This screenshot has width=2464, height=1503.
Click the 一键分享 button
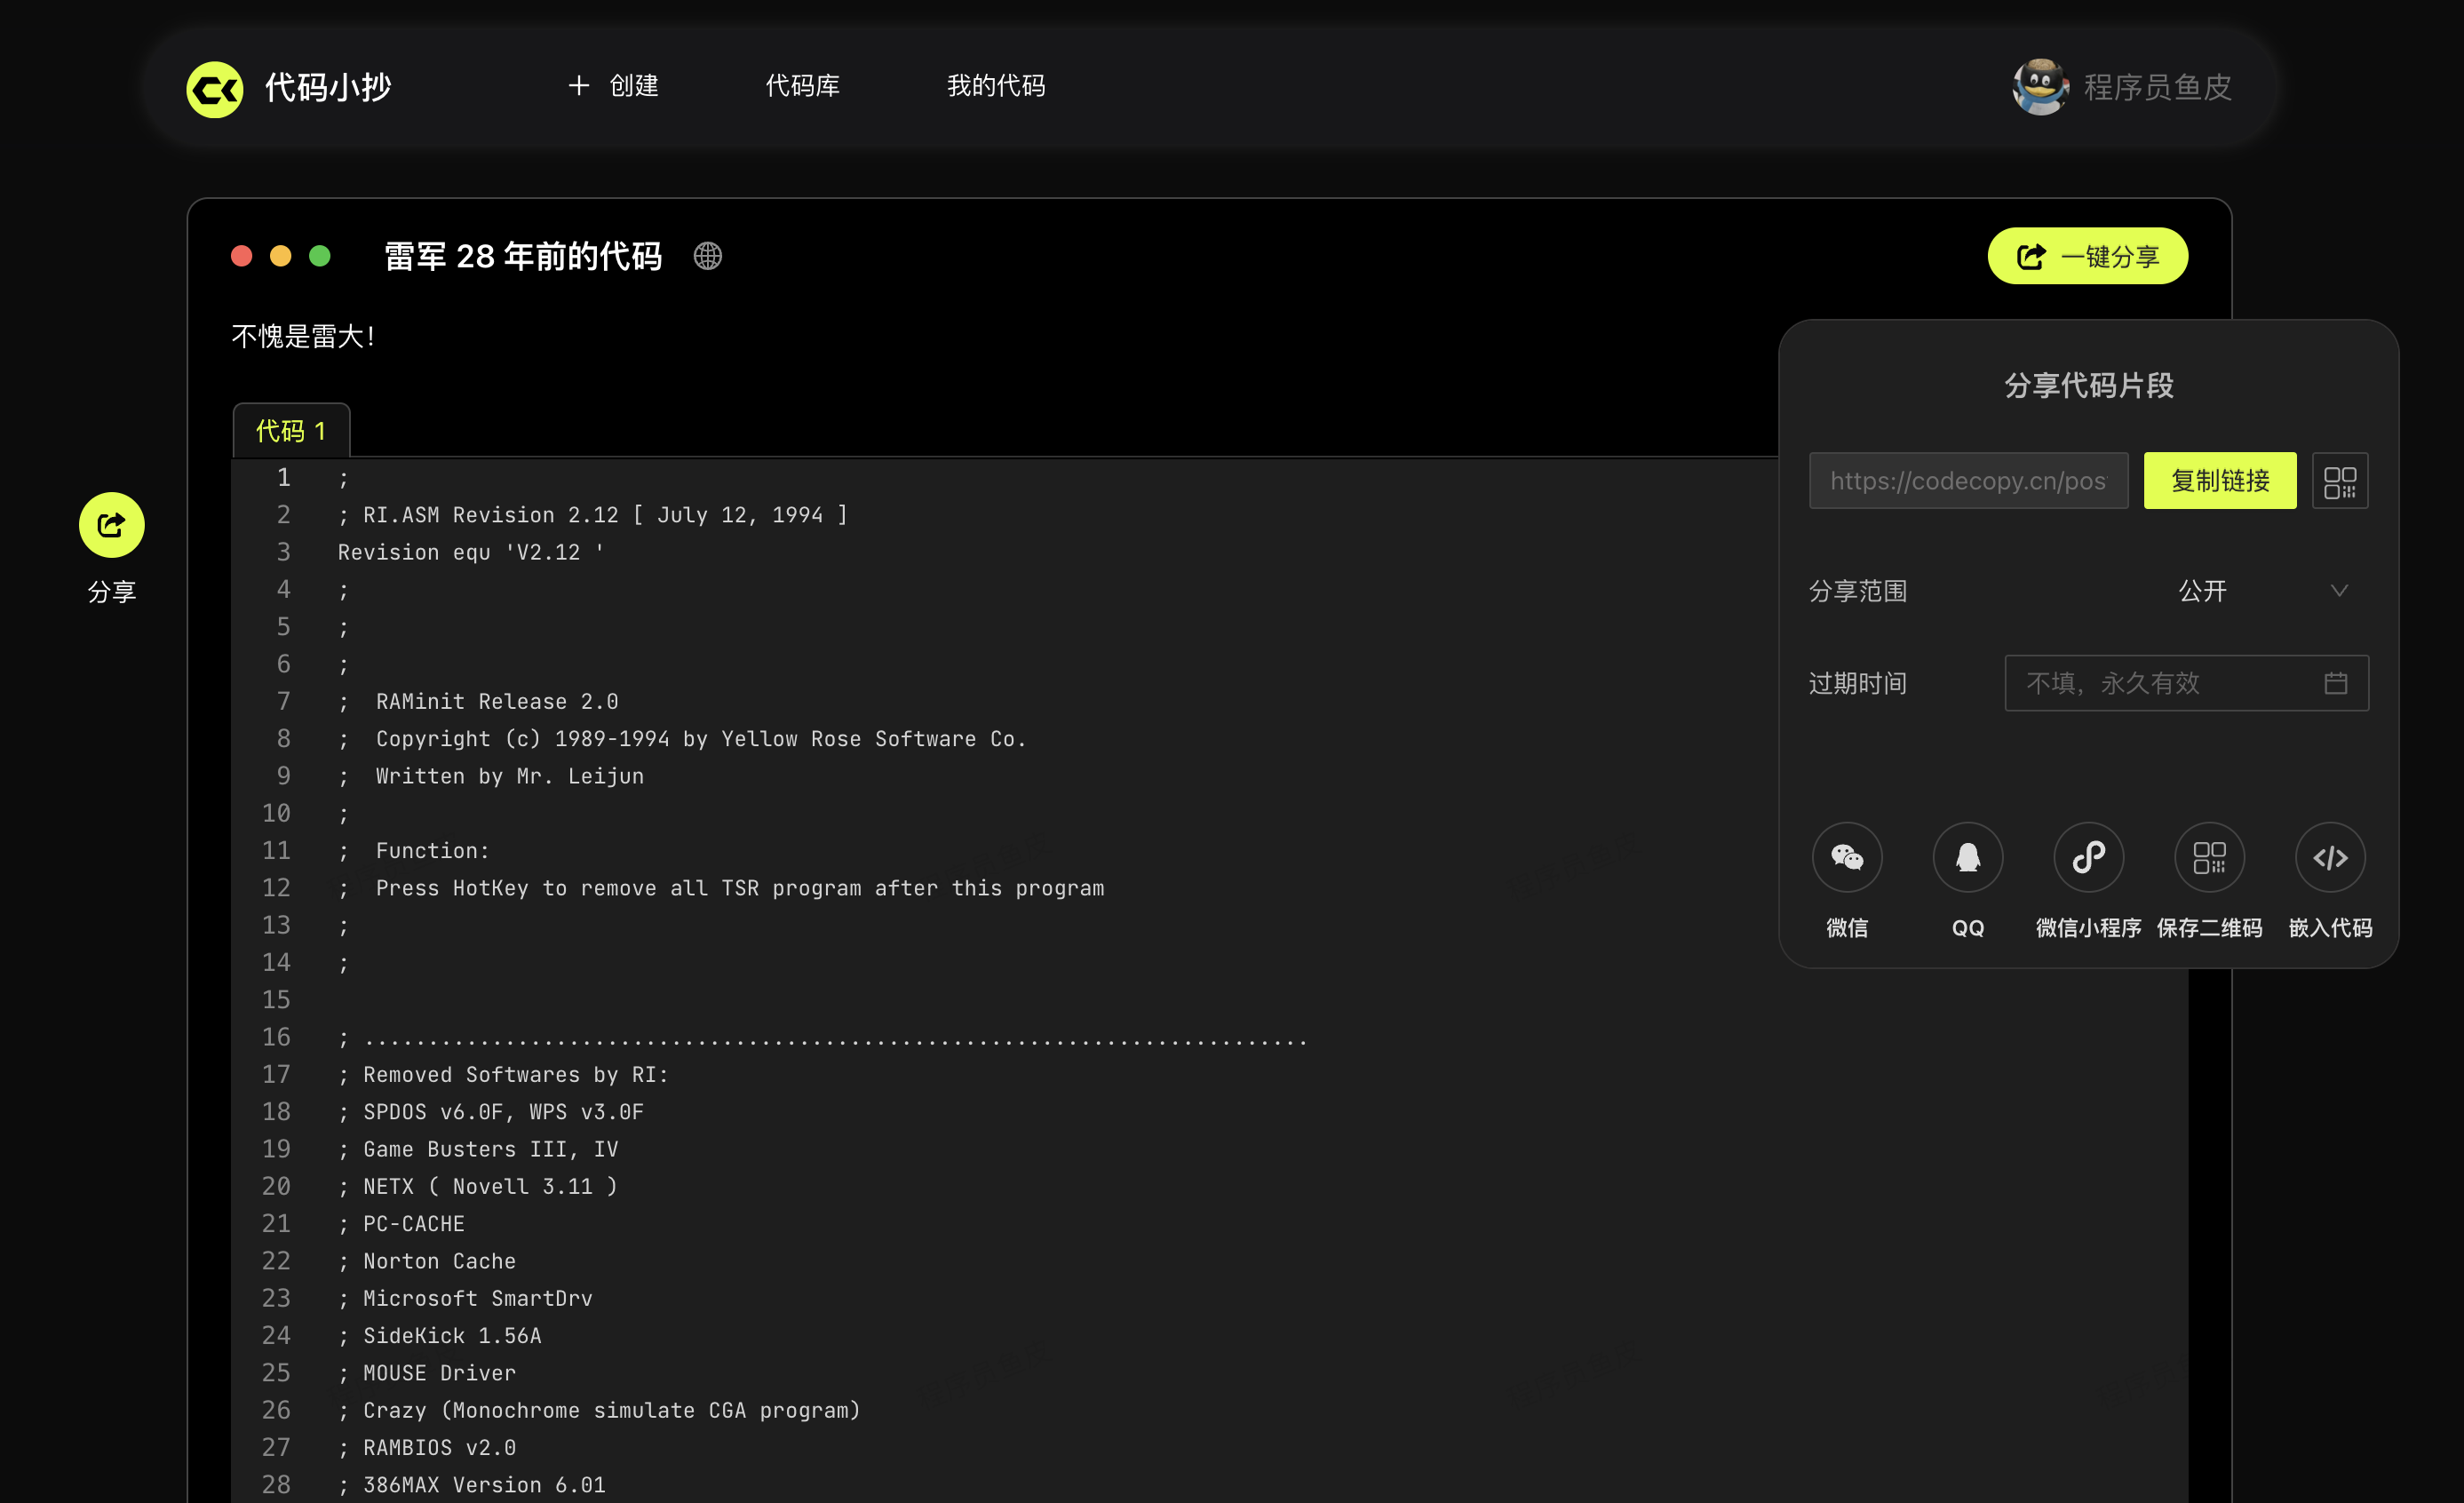(2087, 257)
